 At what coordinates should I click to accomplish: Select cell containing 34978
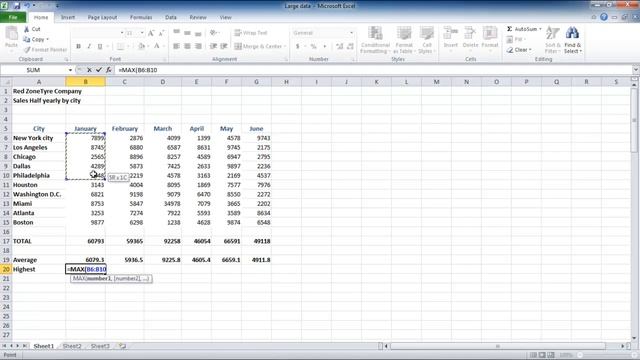162,204
